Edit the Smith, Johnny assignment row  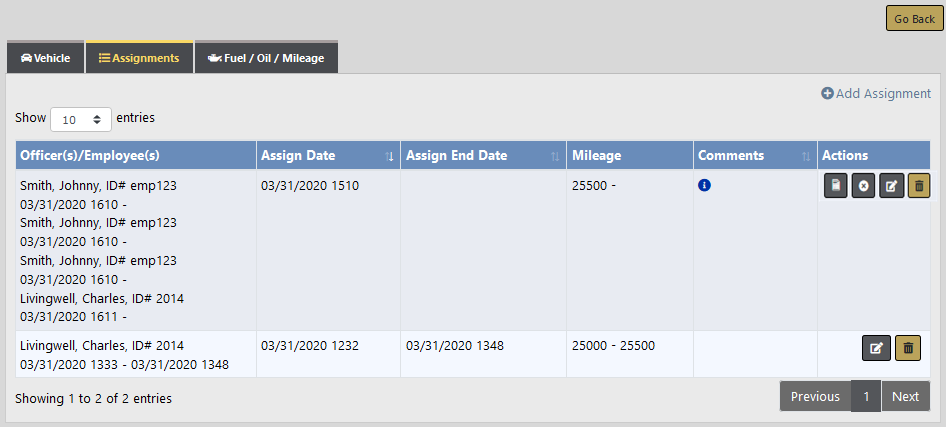click(x=891, y=186)
